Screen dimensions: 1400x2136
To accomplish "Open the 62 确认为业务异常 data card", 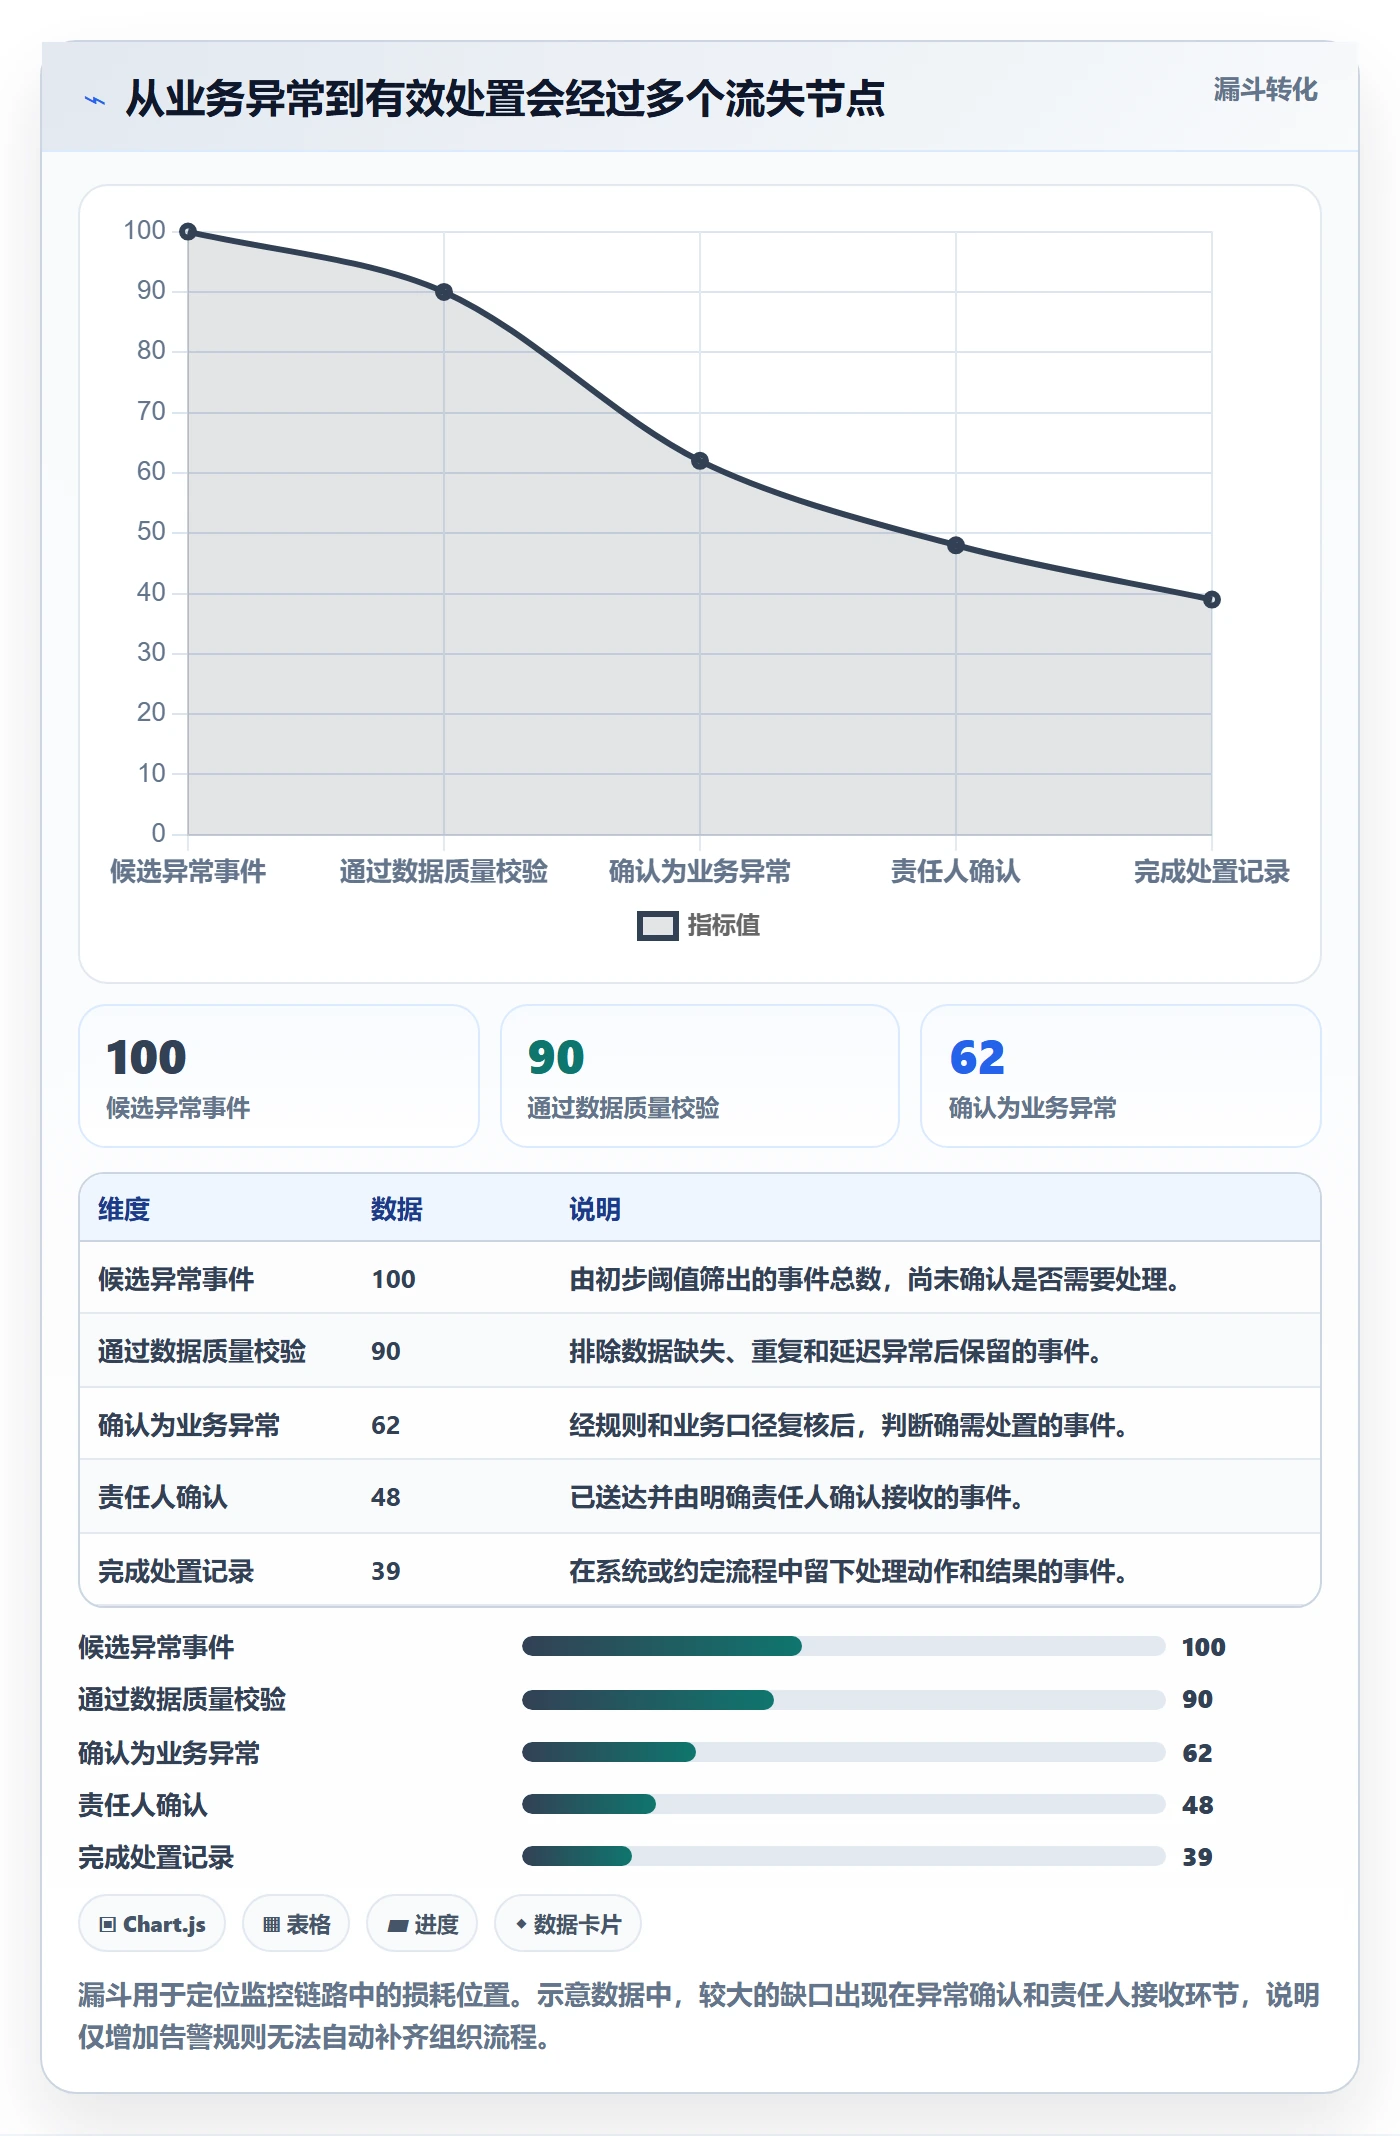I will (x=1121, y=1076).
